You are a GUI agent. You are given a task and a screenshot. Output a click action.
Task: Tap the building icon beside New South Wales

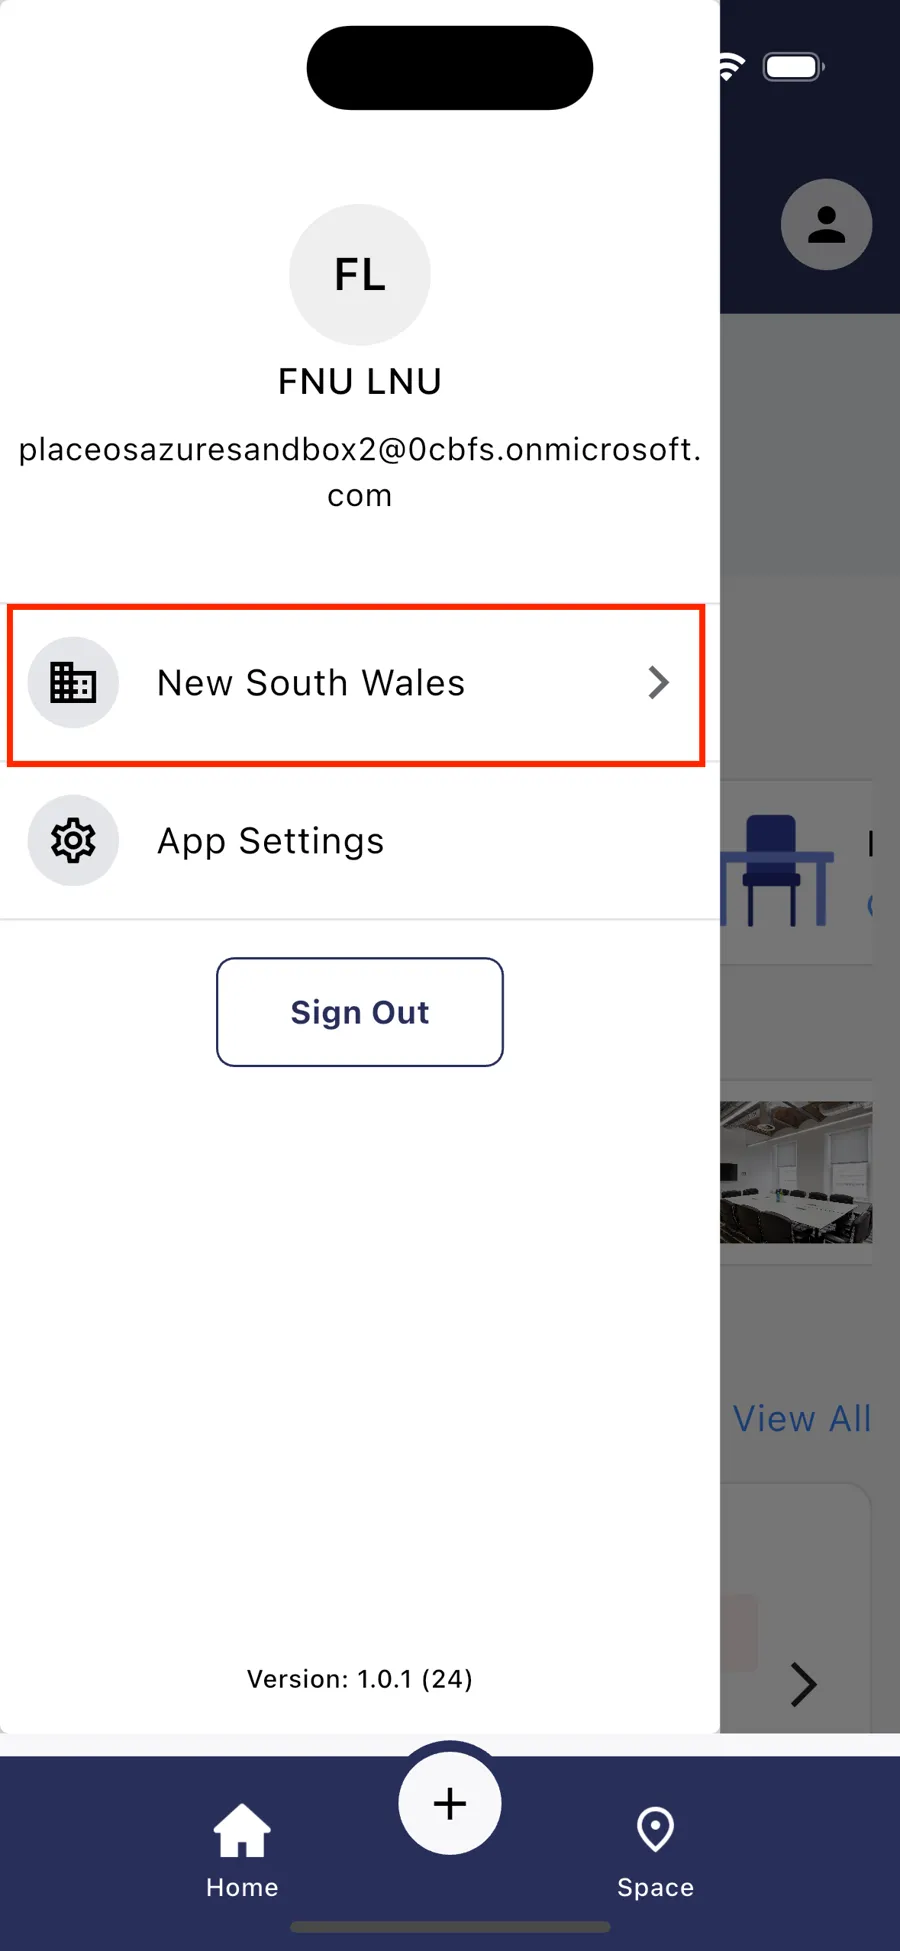click(x=73, y=683)
